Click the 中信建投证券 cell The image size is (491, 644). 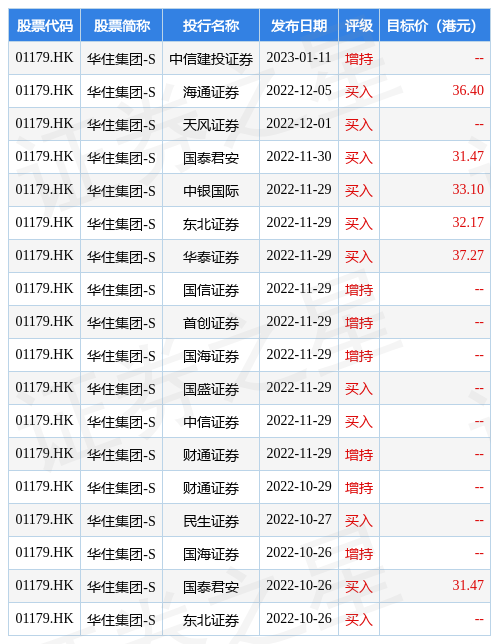click(211, 59)
